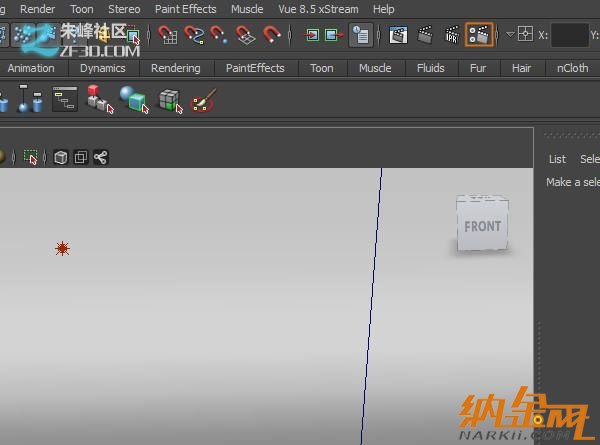Click the input connections icon
The height and width of the screenshot is (445, 600).
pyautogui.click(x=312, y=35)
